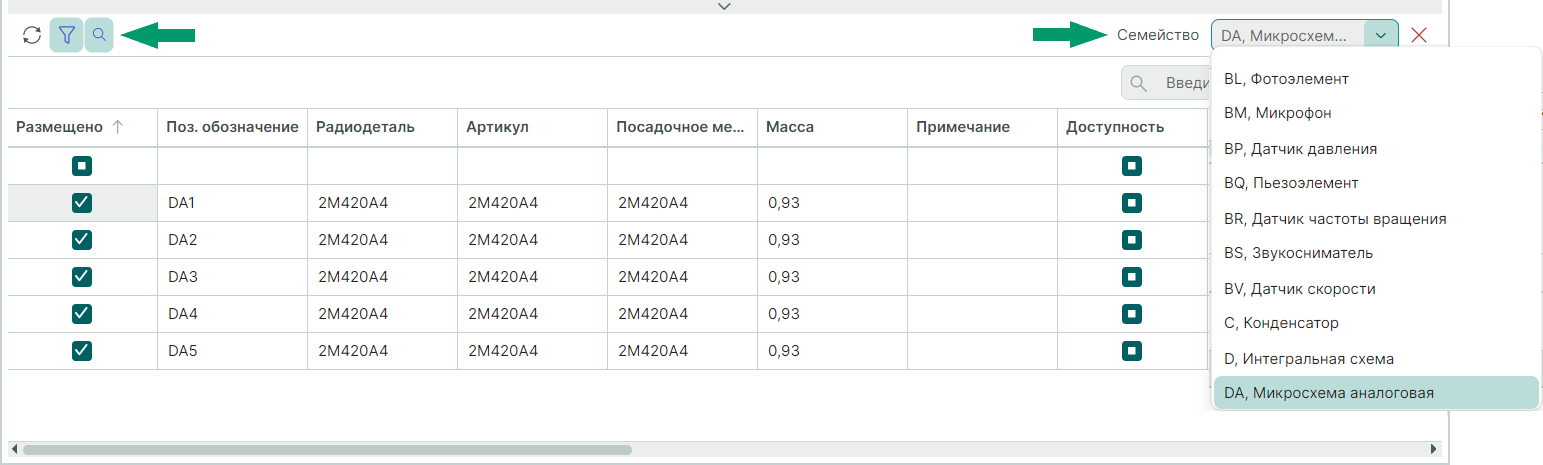Viewport: 1543px width, 465px height.
Task: Sort by Посадочное место column header
Action: (x=681, y=127)
